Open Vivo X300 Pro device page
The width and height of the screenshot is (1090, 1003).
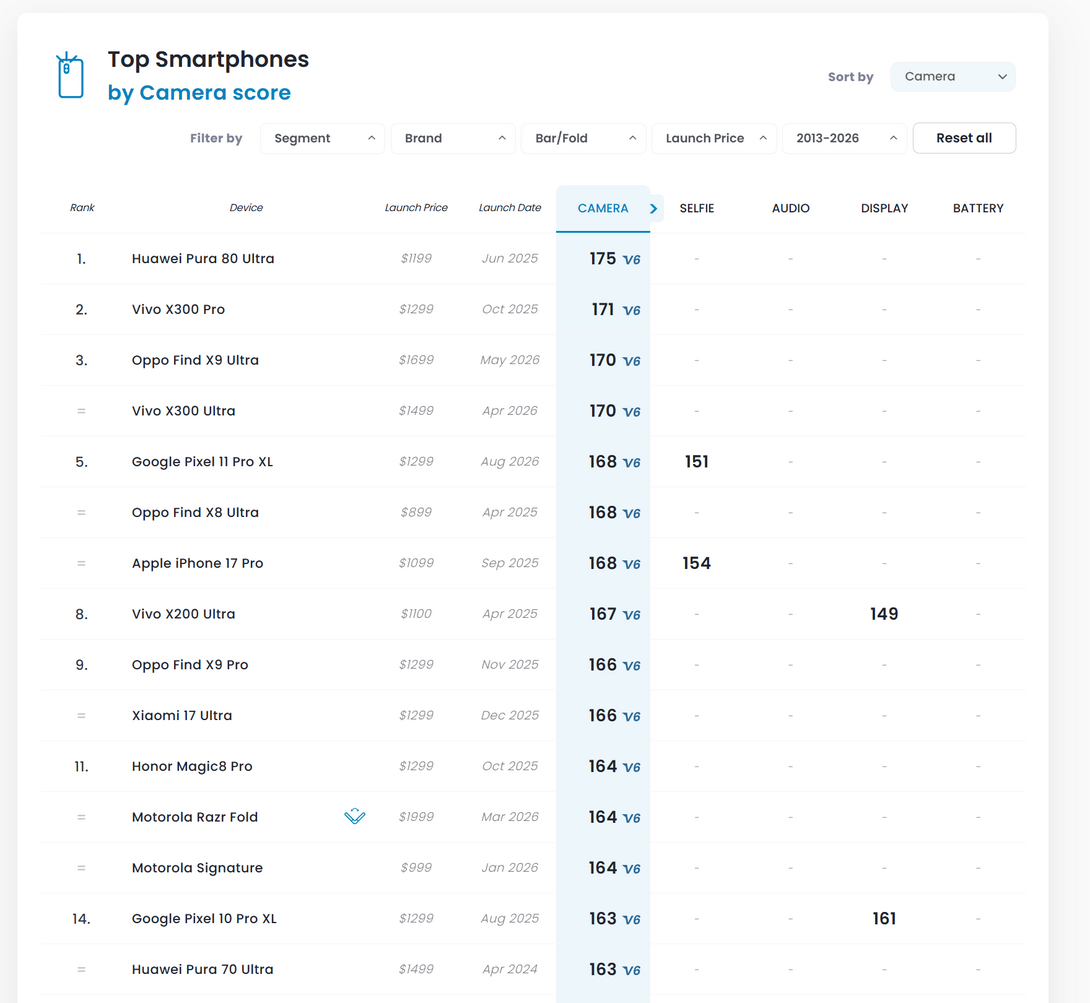click(x=179, y=309)
